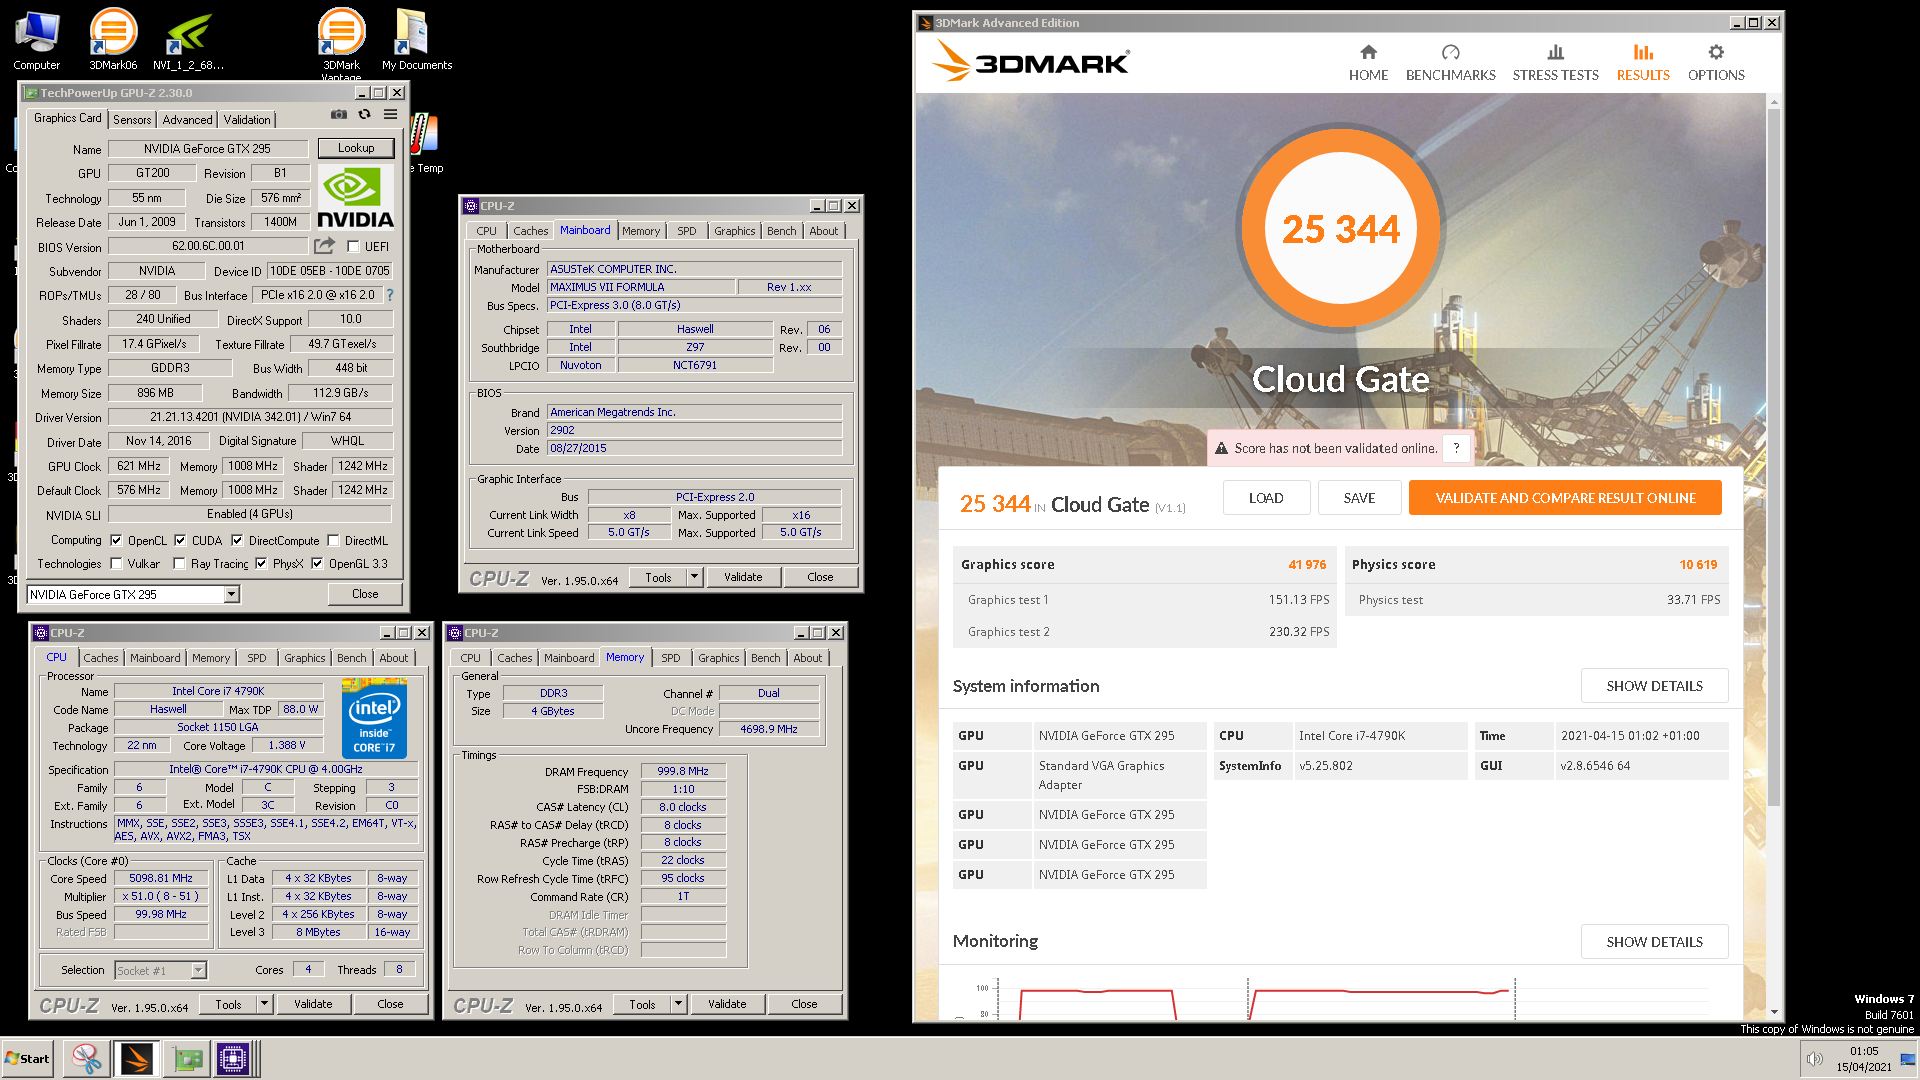1920x1080 pixels.
Task: Click the NVIDIA logo in GPU-Z
Action: pos(355,197)
